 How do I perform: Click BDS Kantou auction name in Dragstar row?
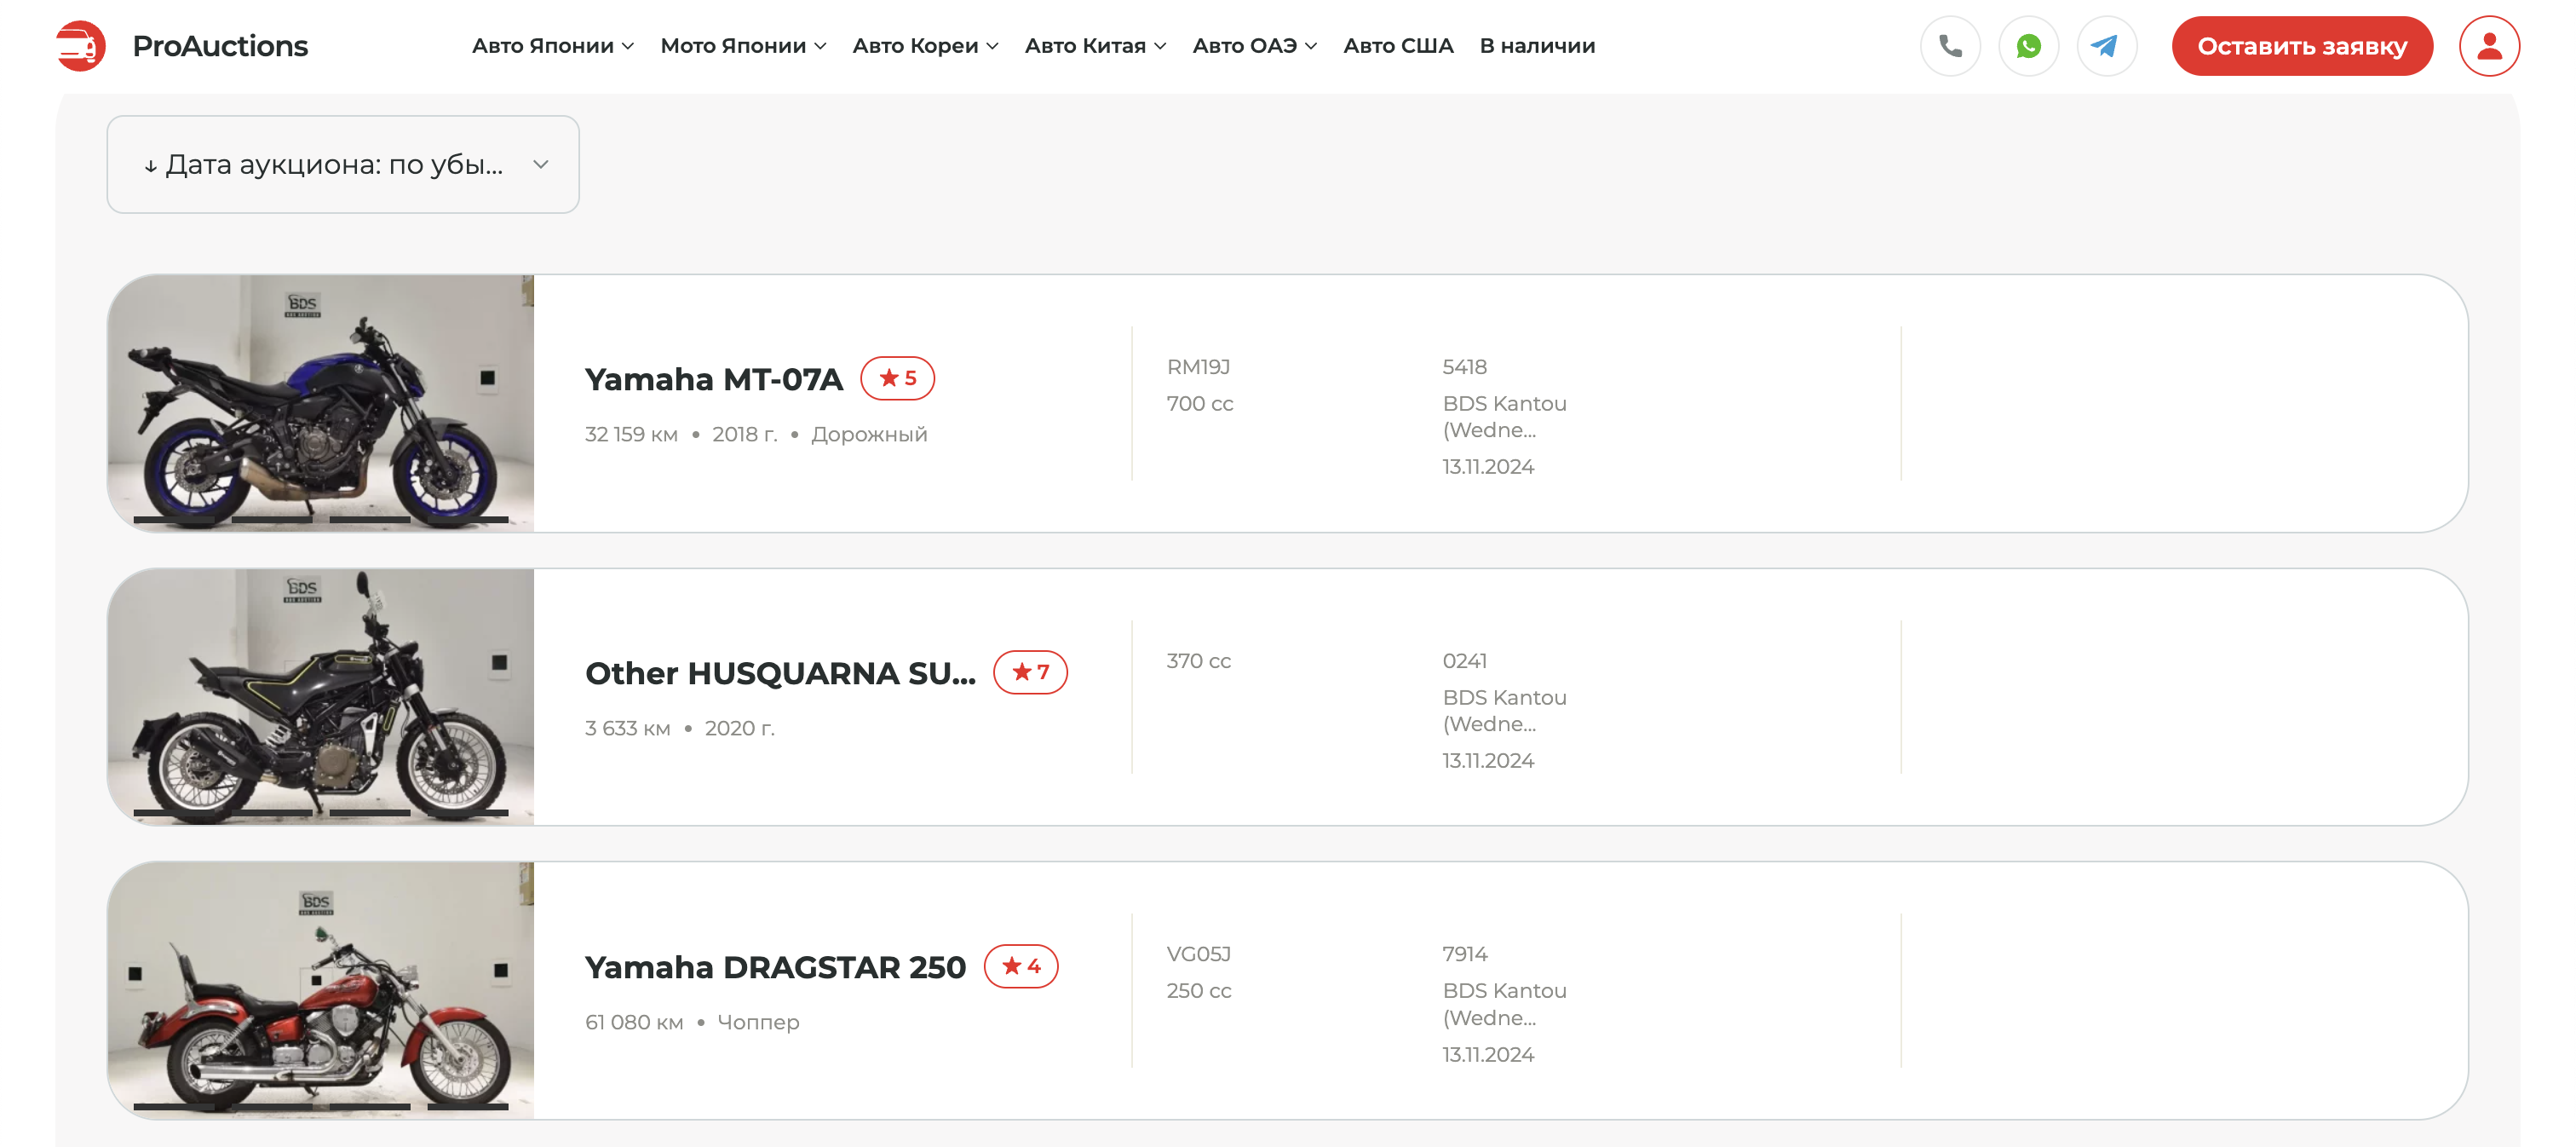pos(1504,1004)
